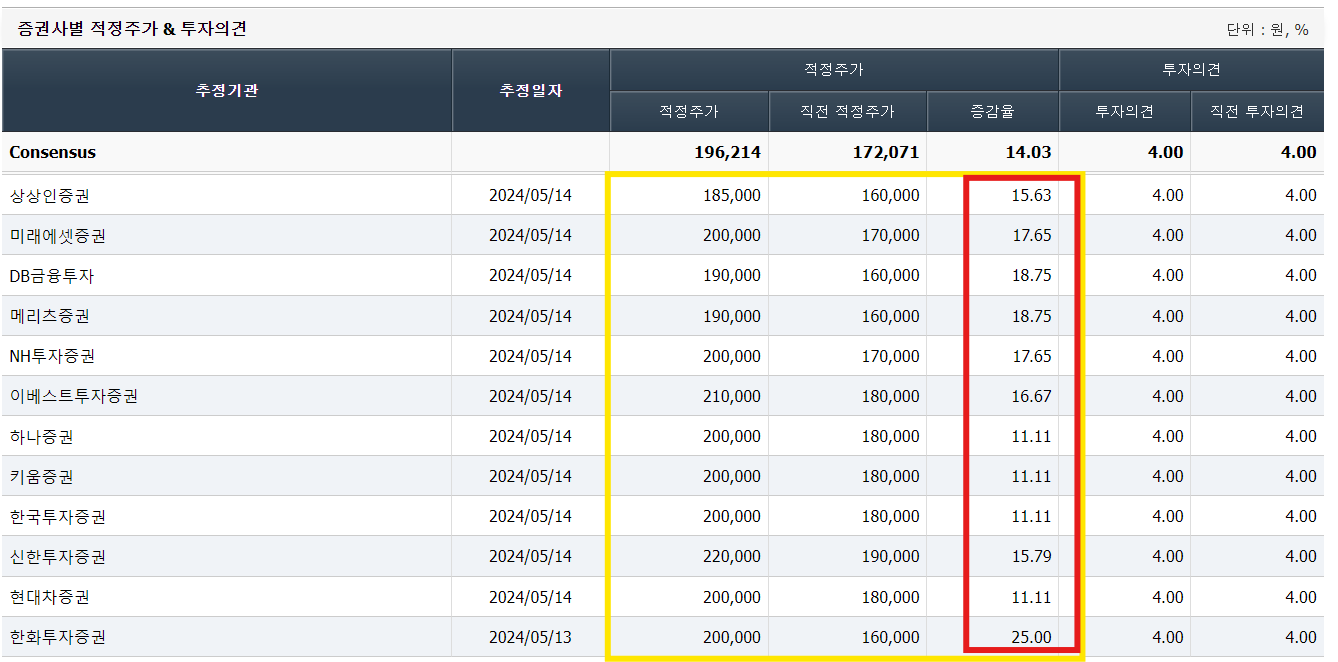This screenshot has width=1338, height=662.
Task: Click the date cell in the 현대차증권 row
Action: (x=530, y=597)
